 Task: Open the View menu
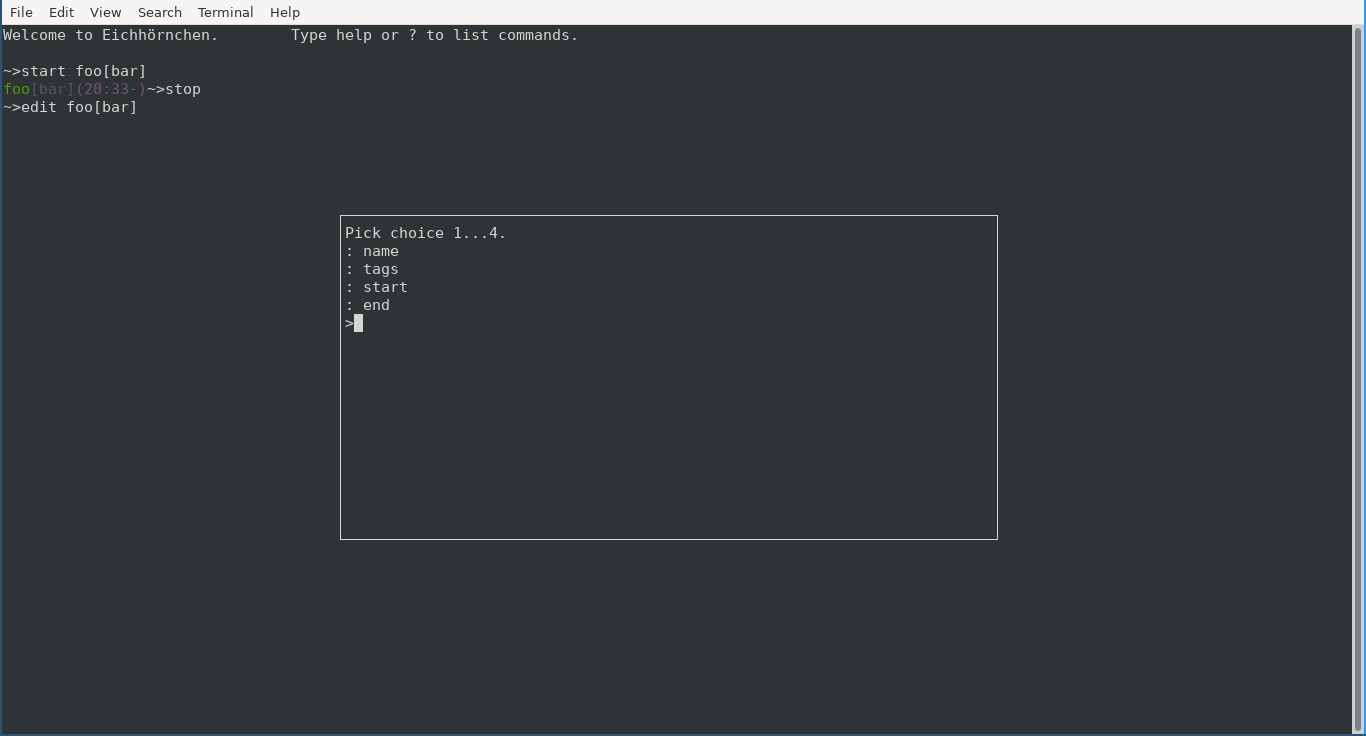[105, 12]
